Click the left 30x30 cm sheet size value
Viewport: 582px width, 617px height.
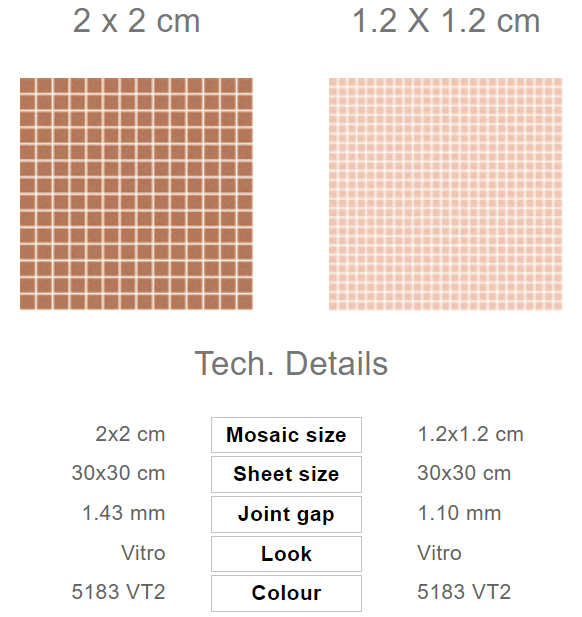coord(118,473)
